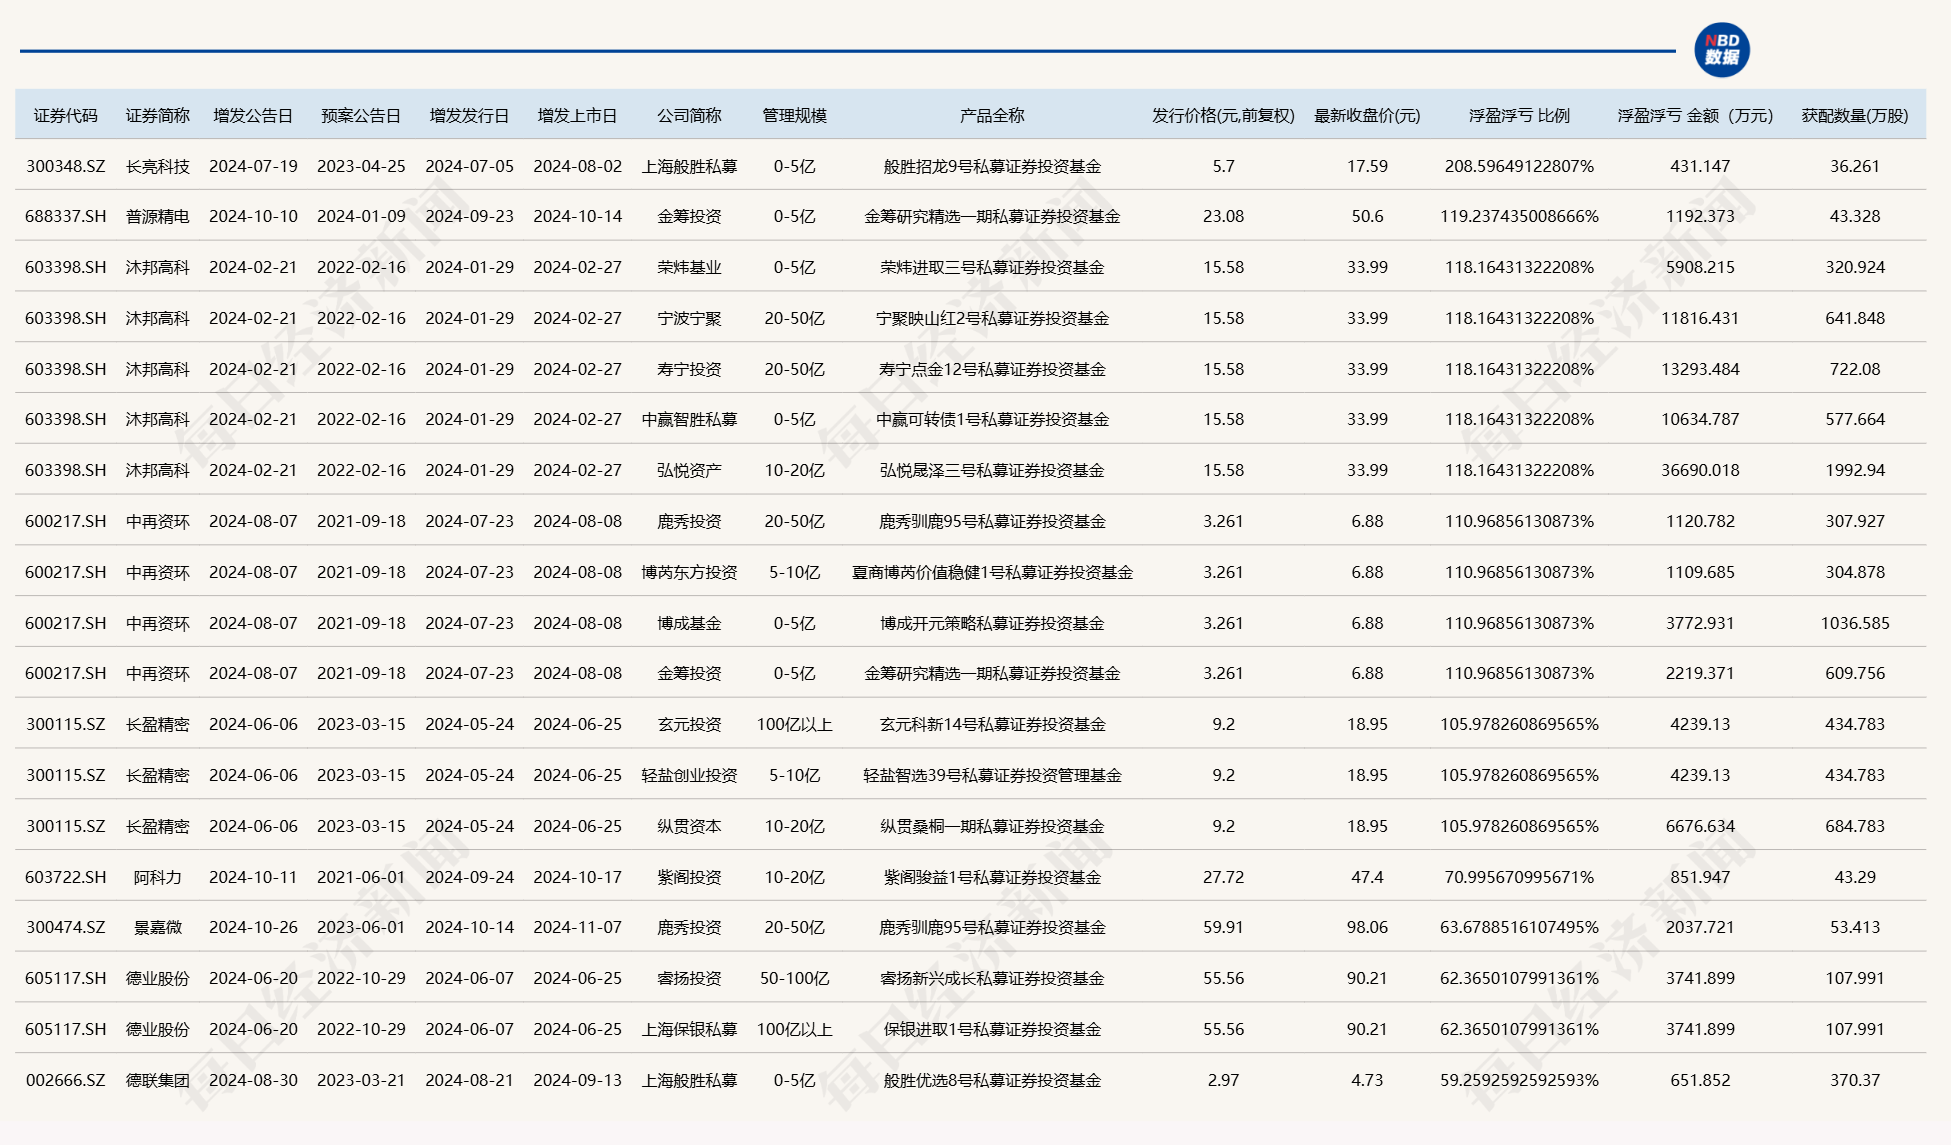
Task: Select 睿扬投资 company cell
Action: [689, 978]
